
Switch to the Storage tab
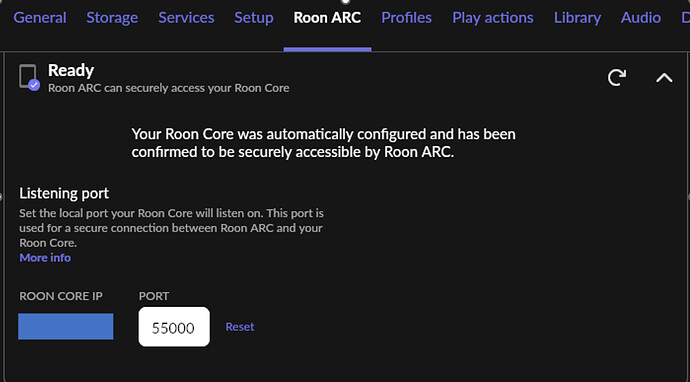[112, 18]
